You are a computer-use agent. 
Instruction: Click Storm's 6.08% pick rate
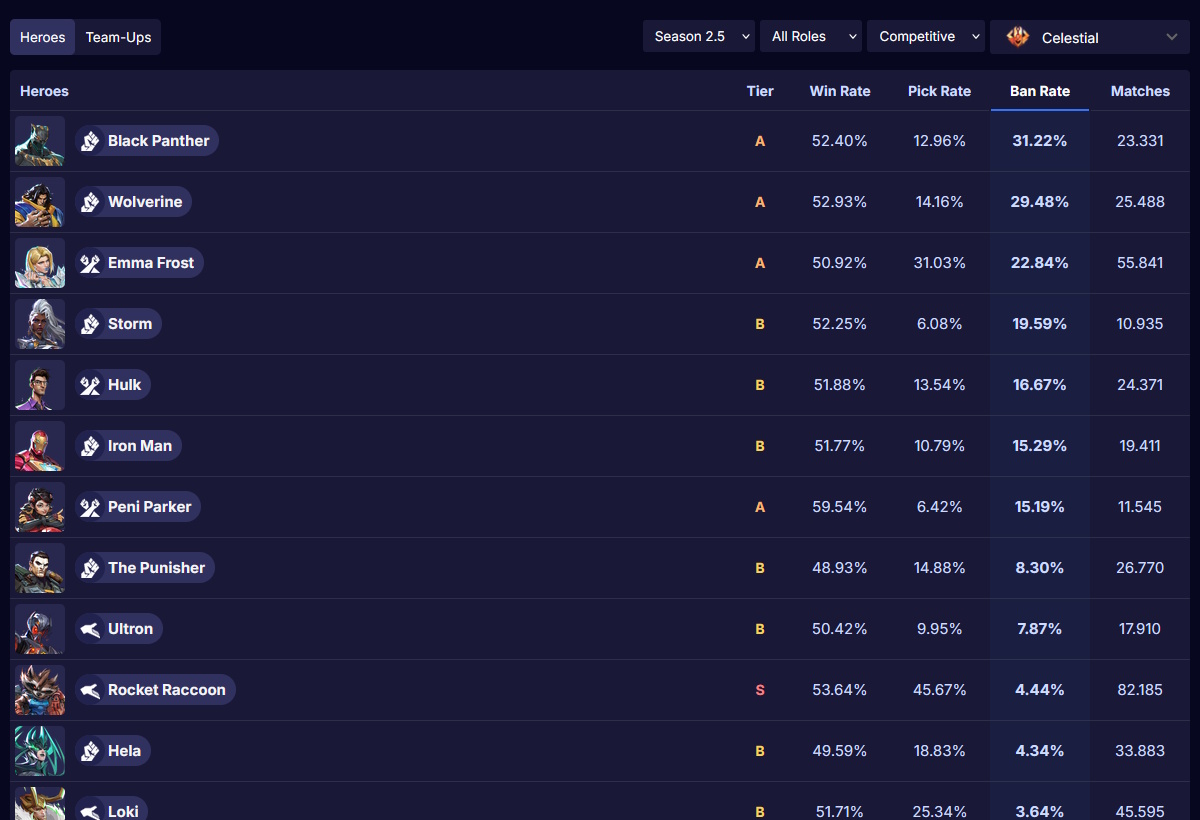[939, 324]
